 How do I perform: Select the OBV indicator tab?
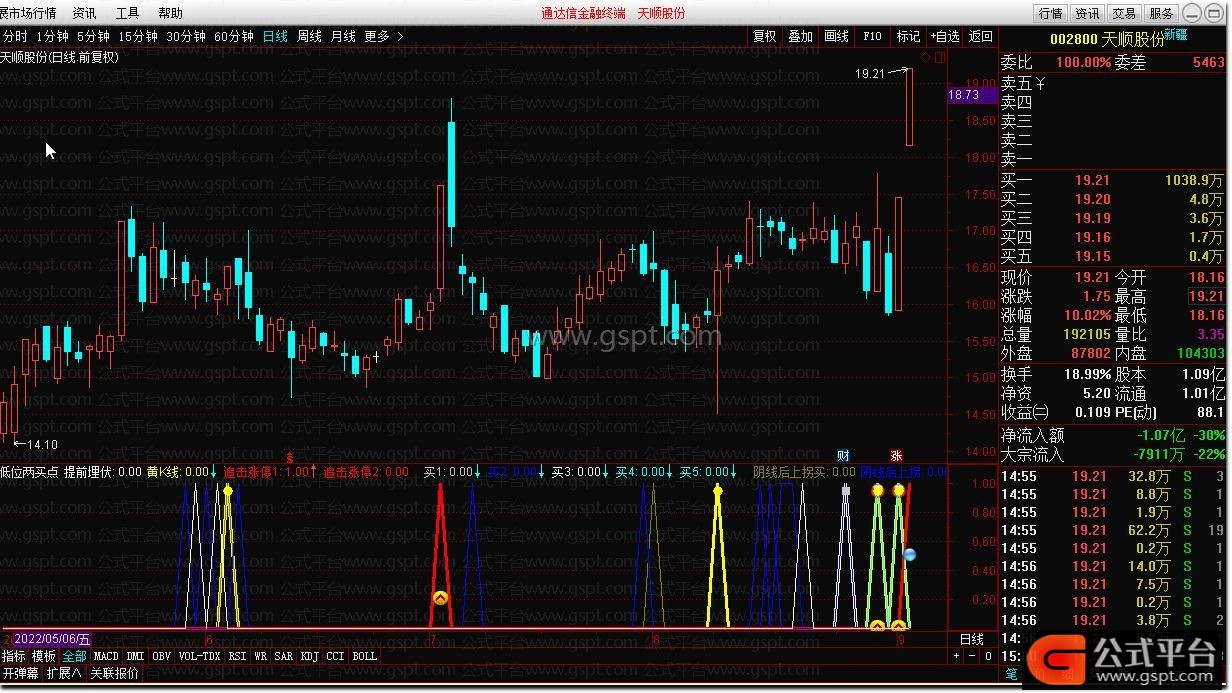(162, 656)
